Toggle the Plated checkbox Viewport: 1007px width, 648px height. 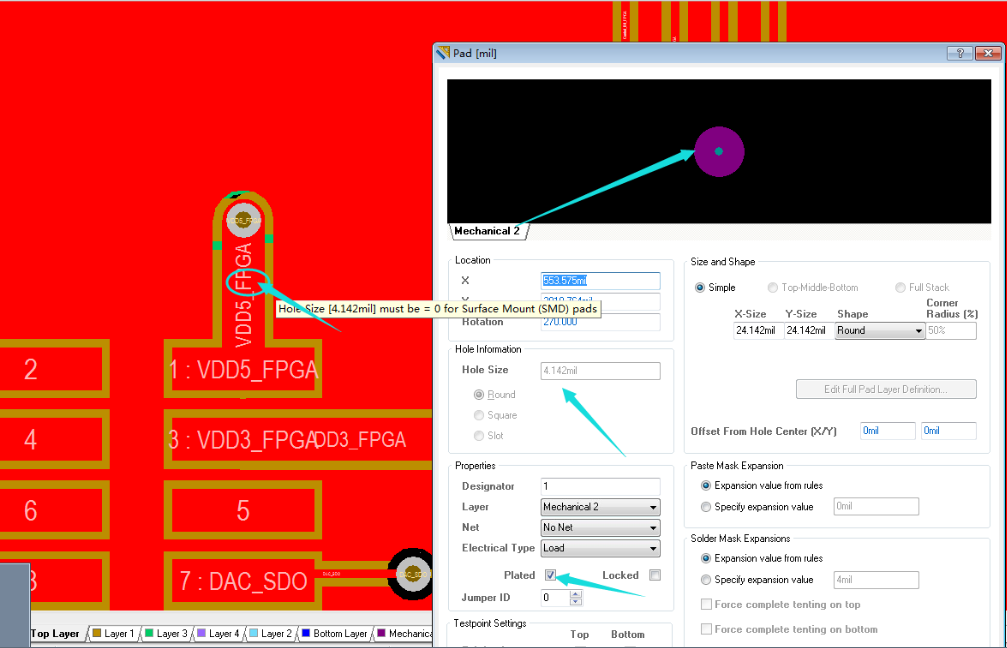(x=551, y=575)
